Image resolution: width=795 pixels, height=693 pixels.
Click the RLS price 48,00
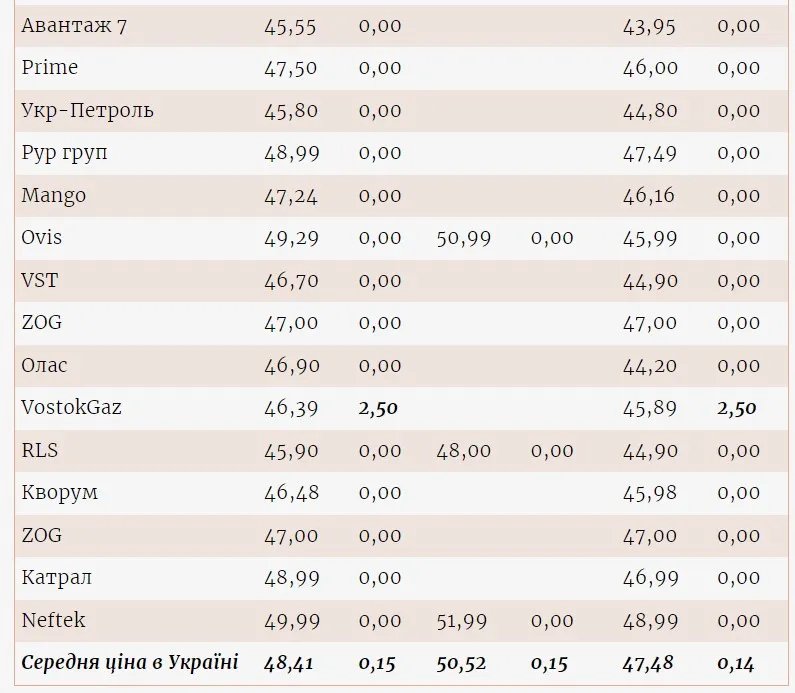463,451
